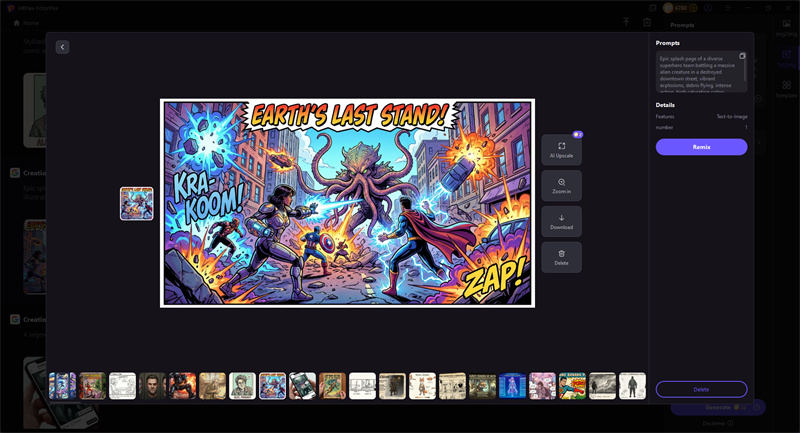800x433 pixels.
Task: Open the dark silhouette on white thumbnail
Action: (632, 386)
